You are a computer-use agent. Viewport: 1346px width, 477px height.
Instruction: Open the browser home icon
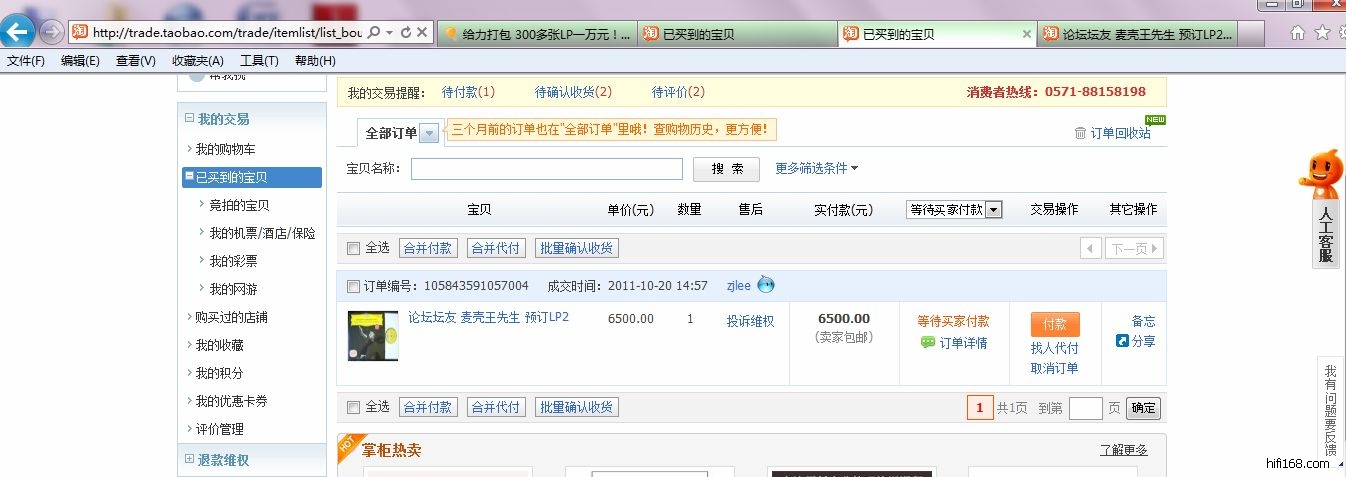[x=1297, y=33]
